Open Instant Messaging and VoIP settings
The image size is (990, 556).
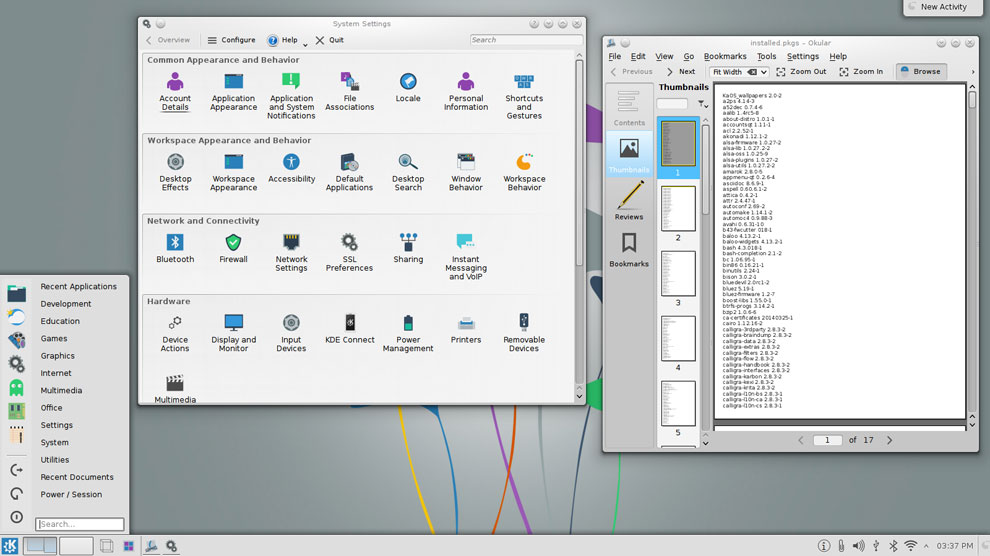(466, 257)
